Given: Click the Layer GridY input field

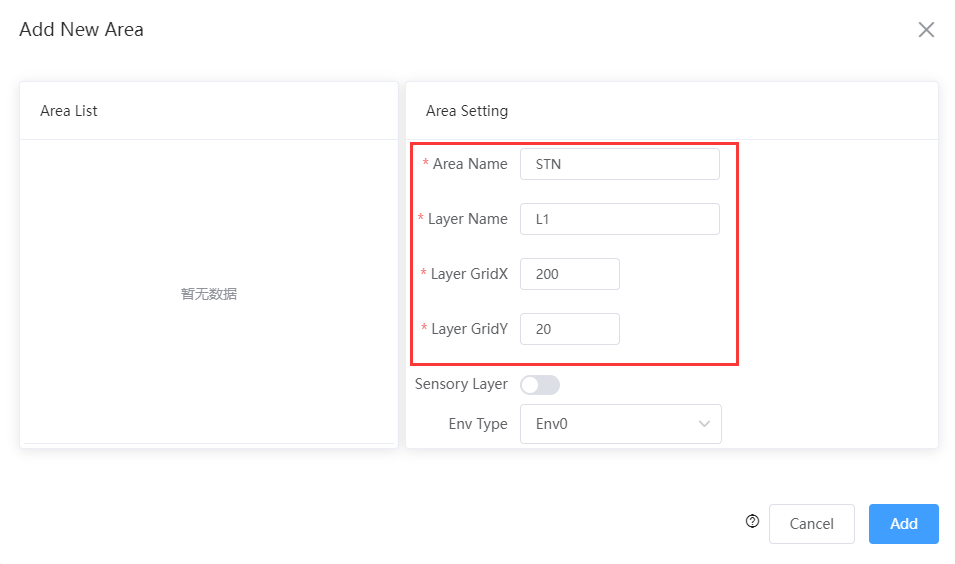Looking at the screenshot, I should [569, 329].
